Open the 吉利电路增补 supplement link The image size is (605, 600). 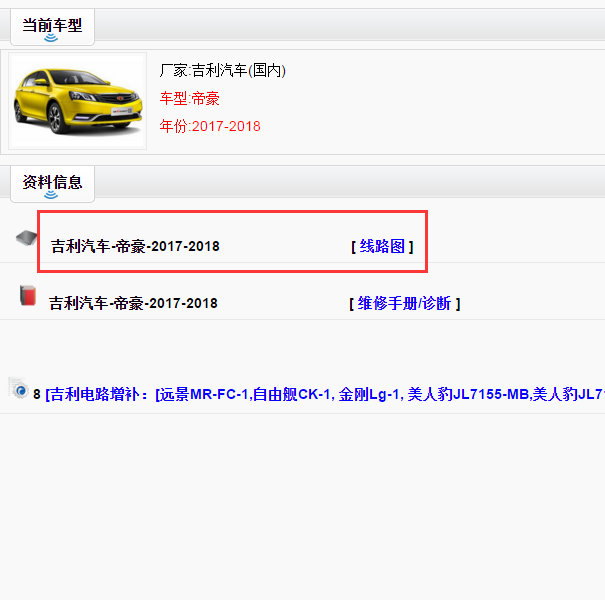pos(325,394)
